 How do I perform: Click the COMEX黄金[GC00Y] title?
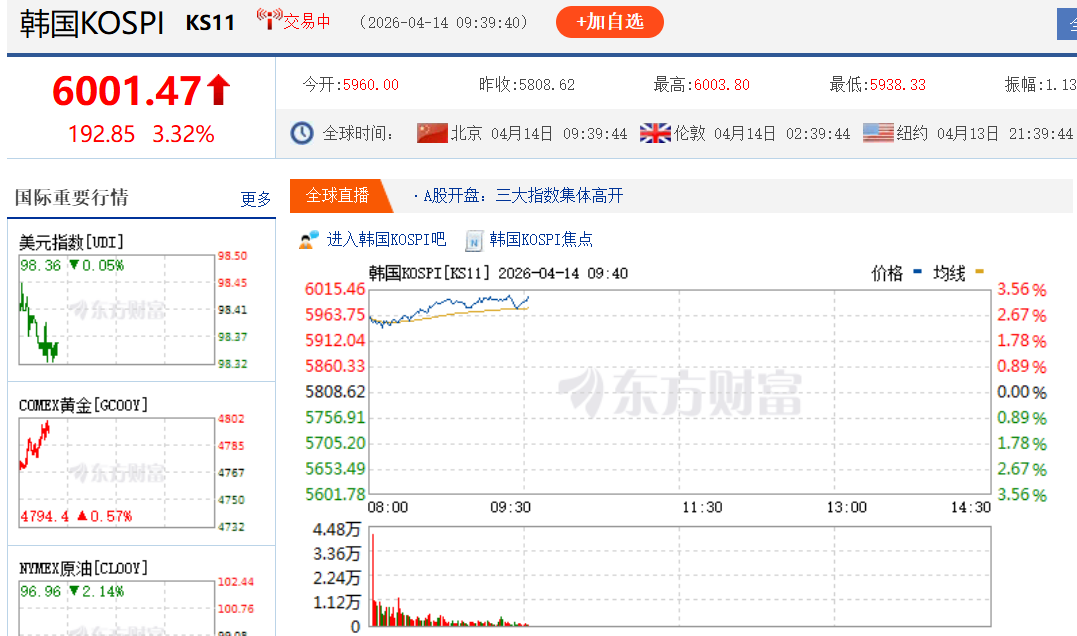tap(83, 405)
